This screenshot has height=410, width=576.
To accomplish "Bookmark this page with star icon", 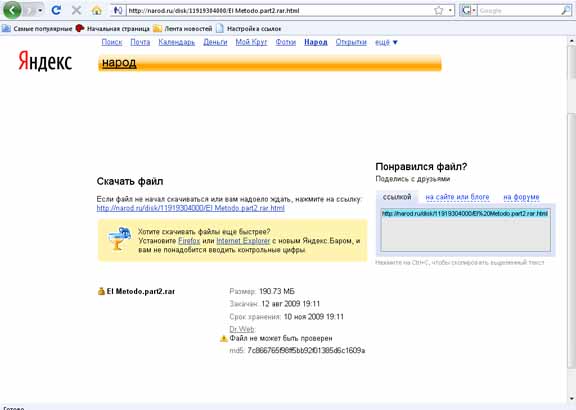I will coord(439,11).
